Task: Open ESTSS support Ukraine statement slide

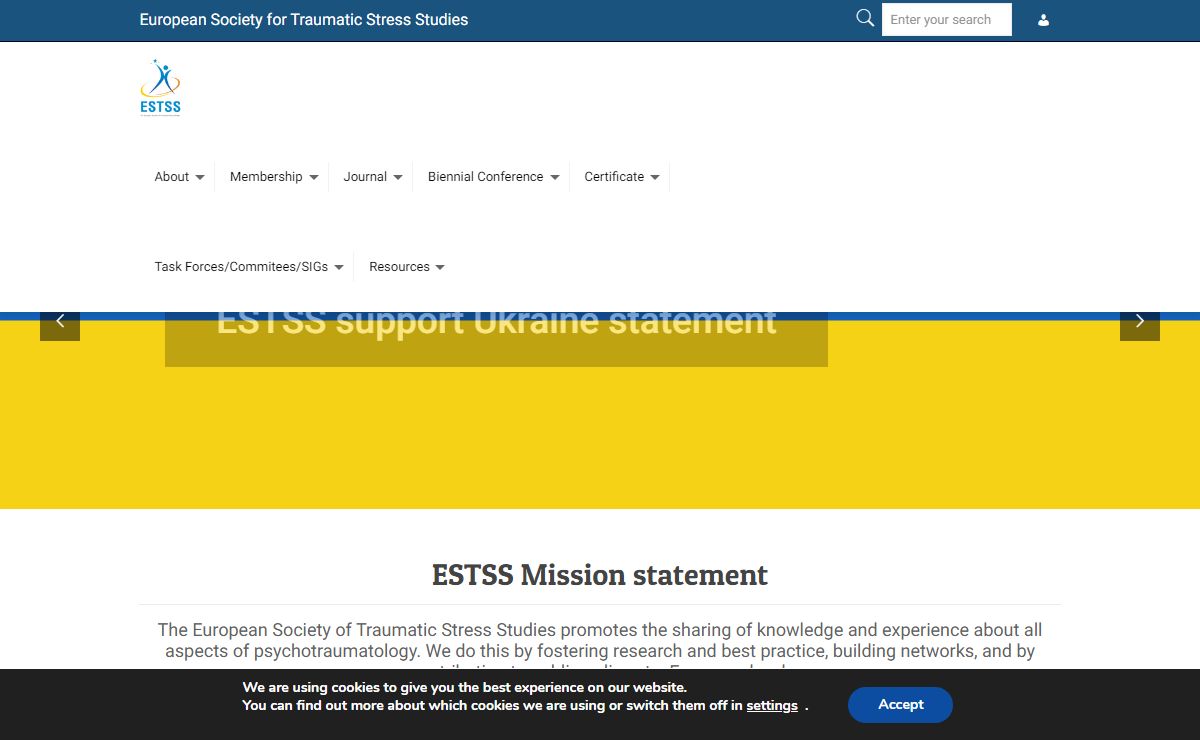Action: click(496, 322)
